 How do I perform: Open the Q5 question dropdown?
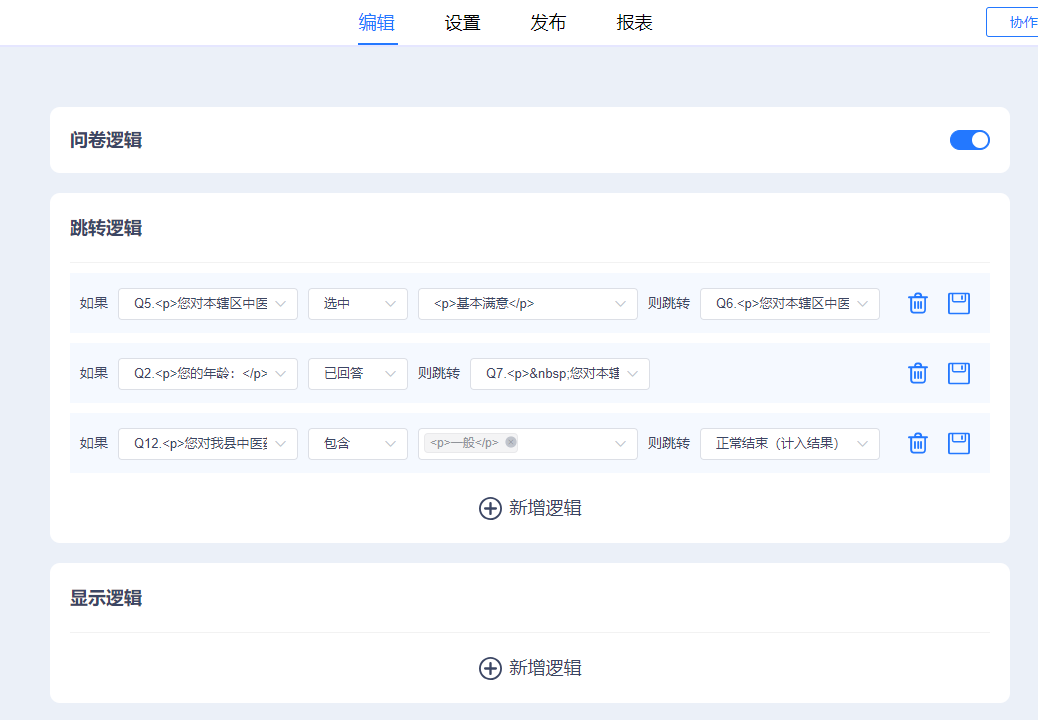(x=208, y=304)
